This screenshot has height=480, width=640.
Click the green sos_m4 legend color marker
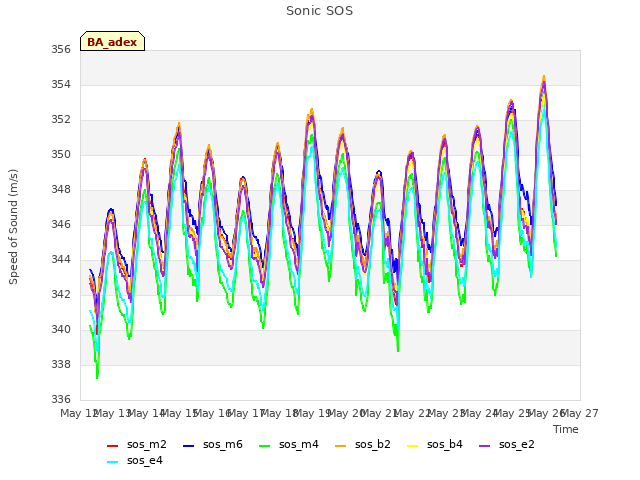[264, 446]
